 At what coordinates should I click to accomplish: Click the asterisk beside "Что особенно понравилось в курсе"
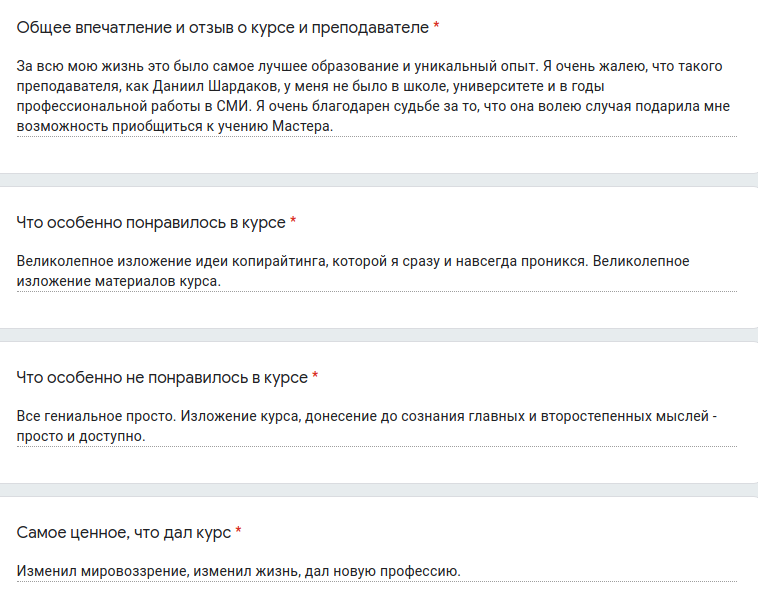click(x=293, y=222)
